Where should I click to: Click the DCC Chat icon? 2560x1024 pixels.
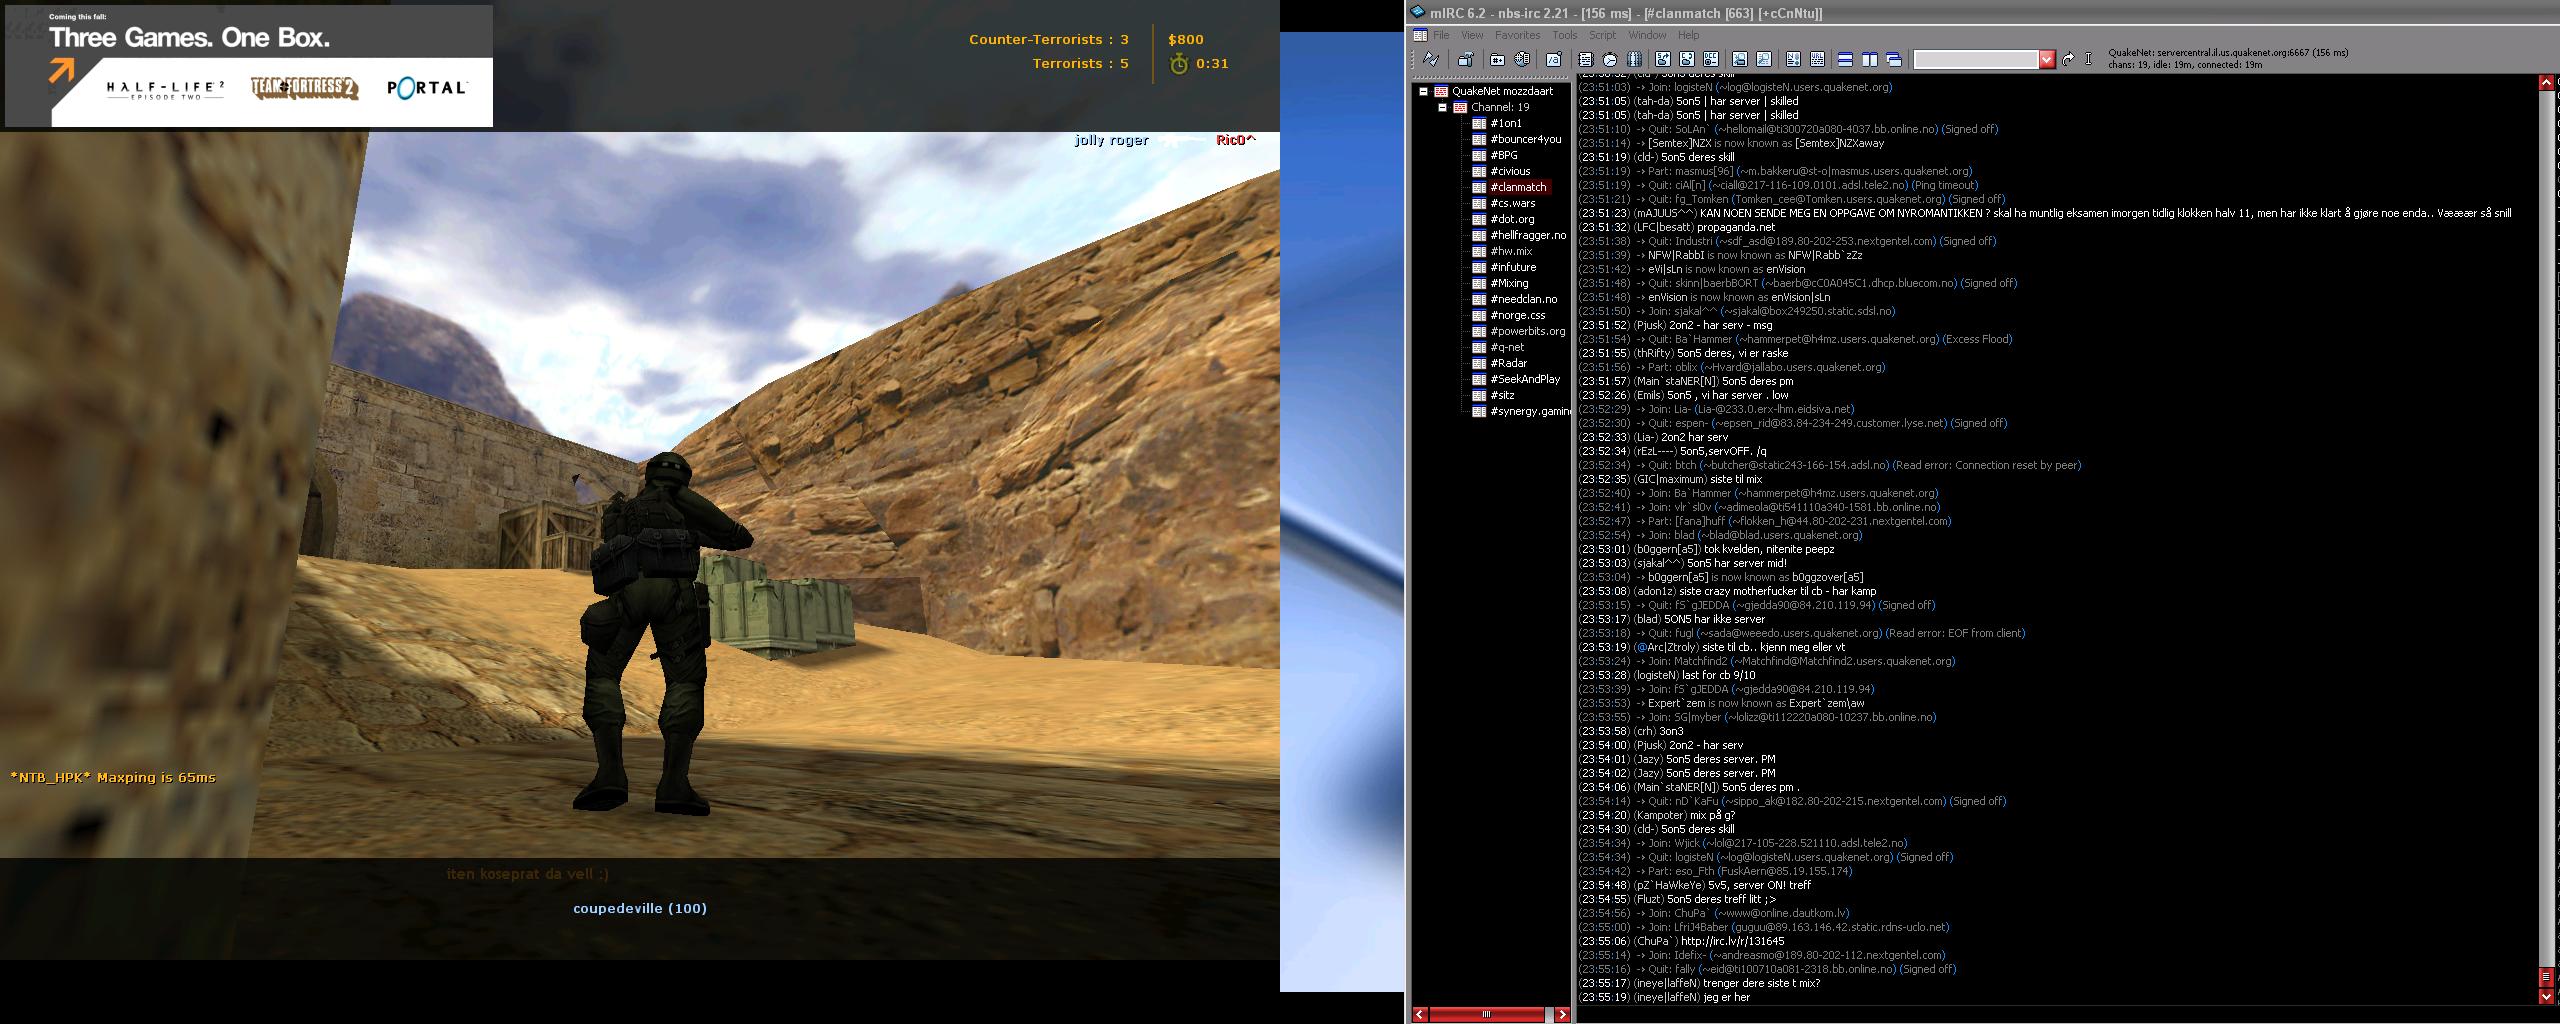[1687, 59]
